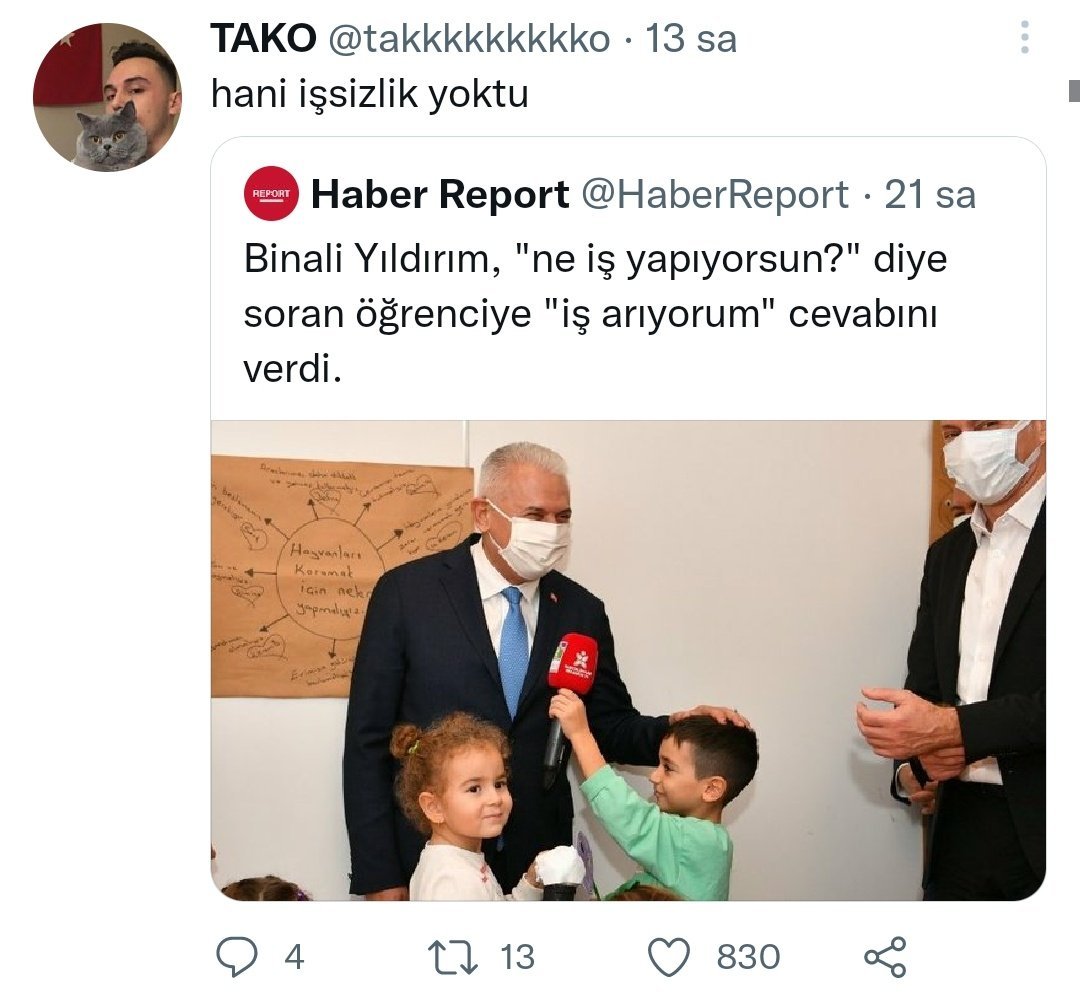Open TAKO's profile avatar with cat
1080x994 pixels.
[107, 97]
